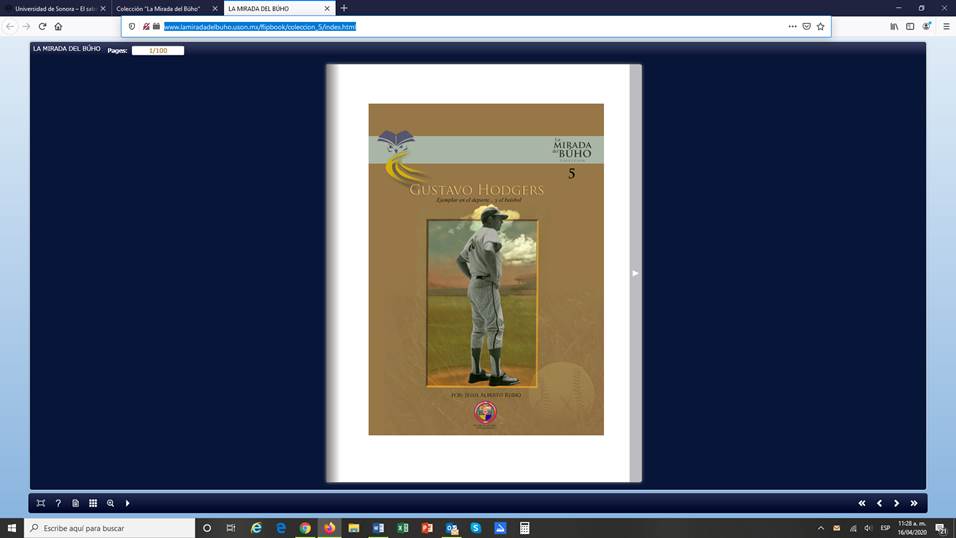Switch to Colección "La Mirada del Búho" tab
Image resolution: width=956 pixels, height=538 pixels.
click(159, 9)
